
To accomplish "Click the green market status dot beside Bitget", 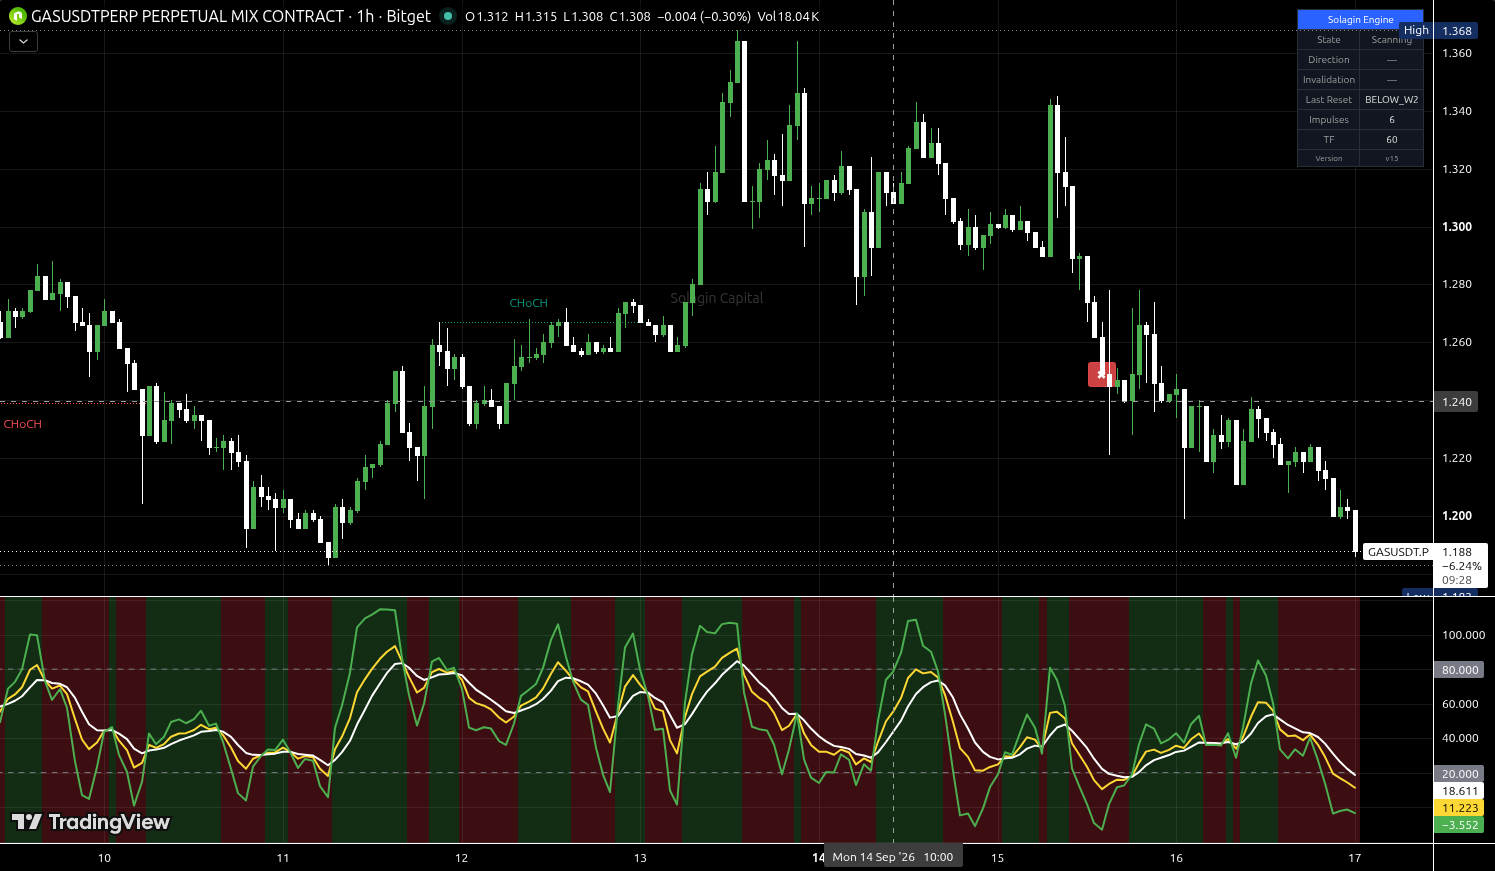I will [x=448, y=16].
